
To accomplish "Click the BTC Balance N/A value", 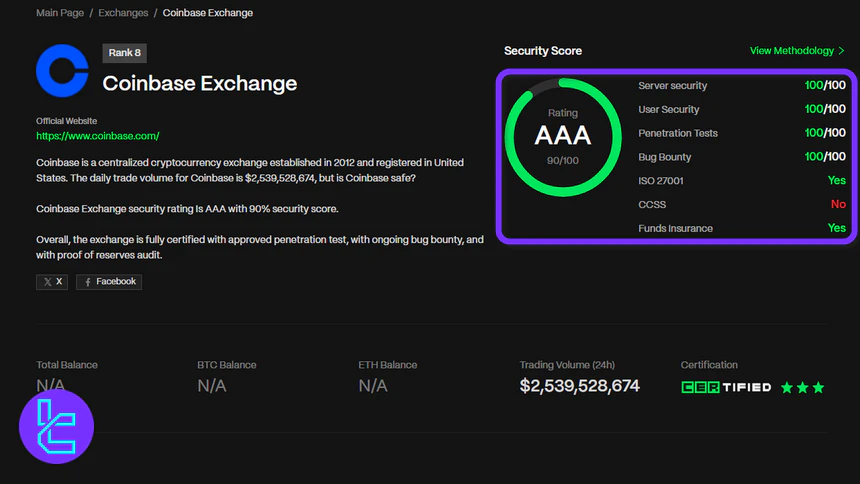I will click(212, 386).
